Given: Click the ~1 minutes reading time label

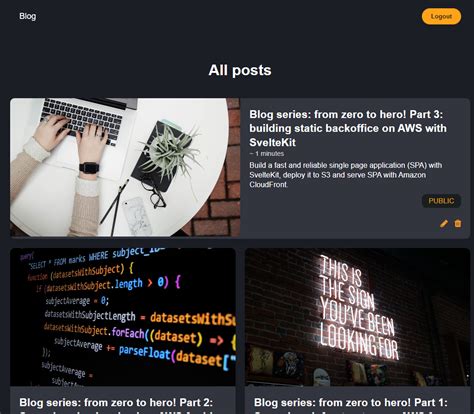Looking at the screenshot, I should tap(267, 154).
